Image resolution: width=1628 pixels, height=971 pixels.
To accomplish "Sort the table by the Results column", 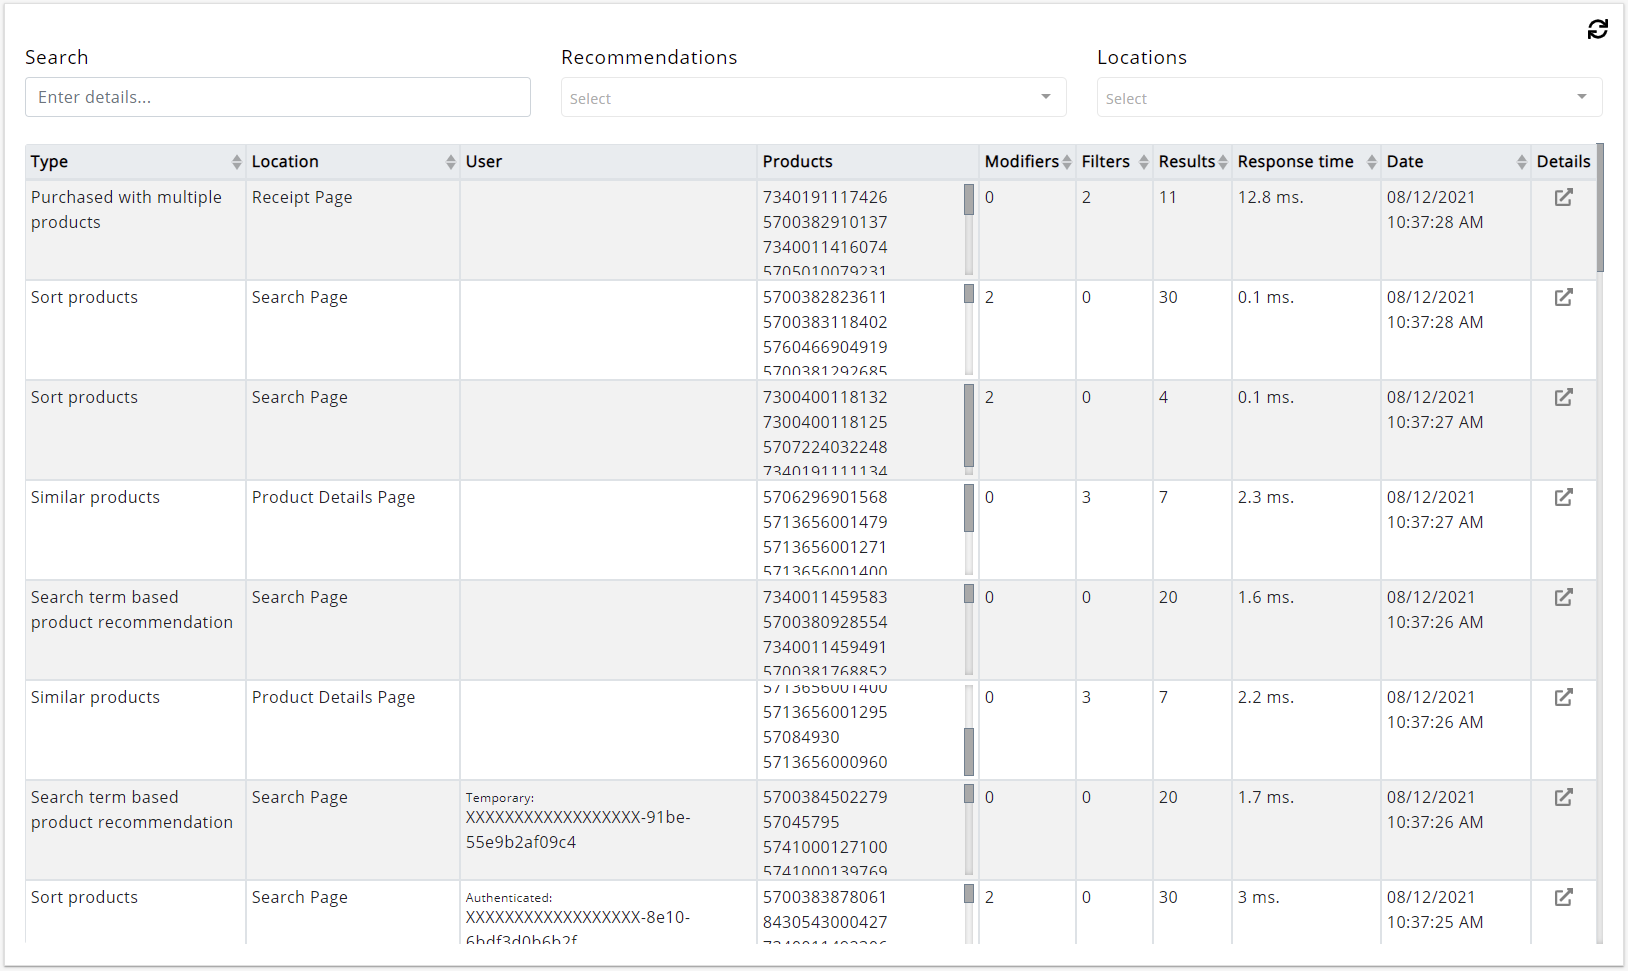I will click(1222, 161).
